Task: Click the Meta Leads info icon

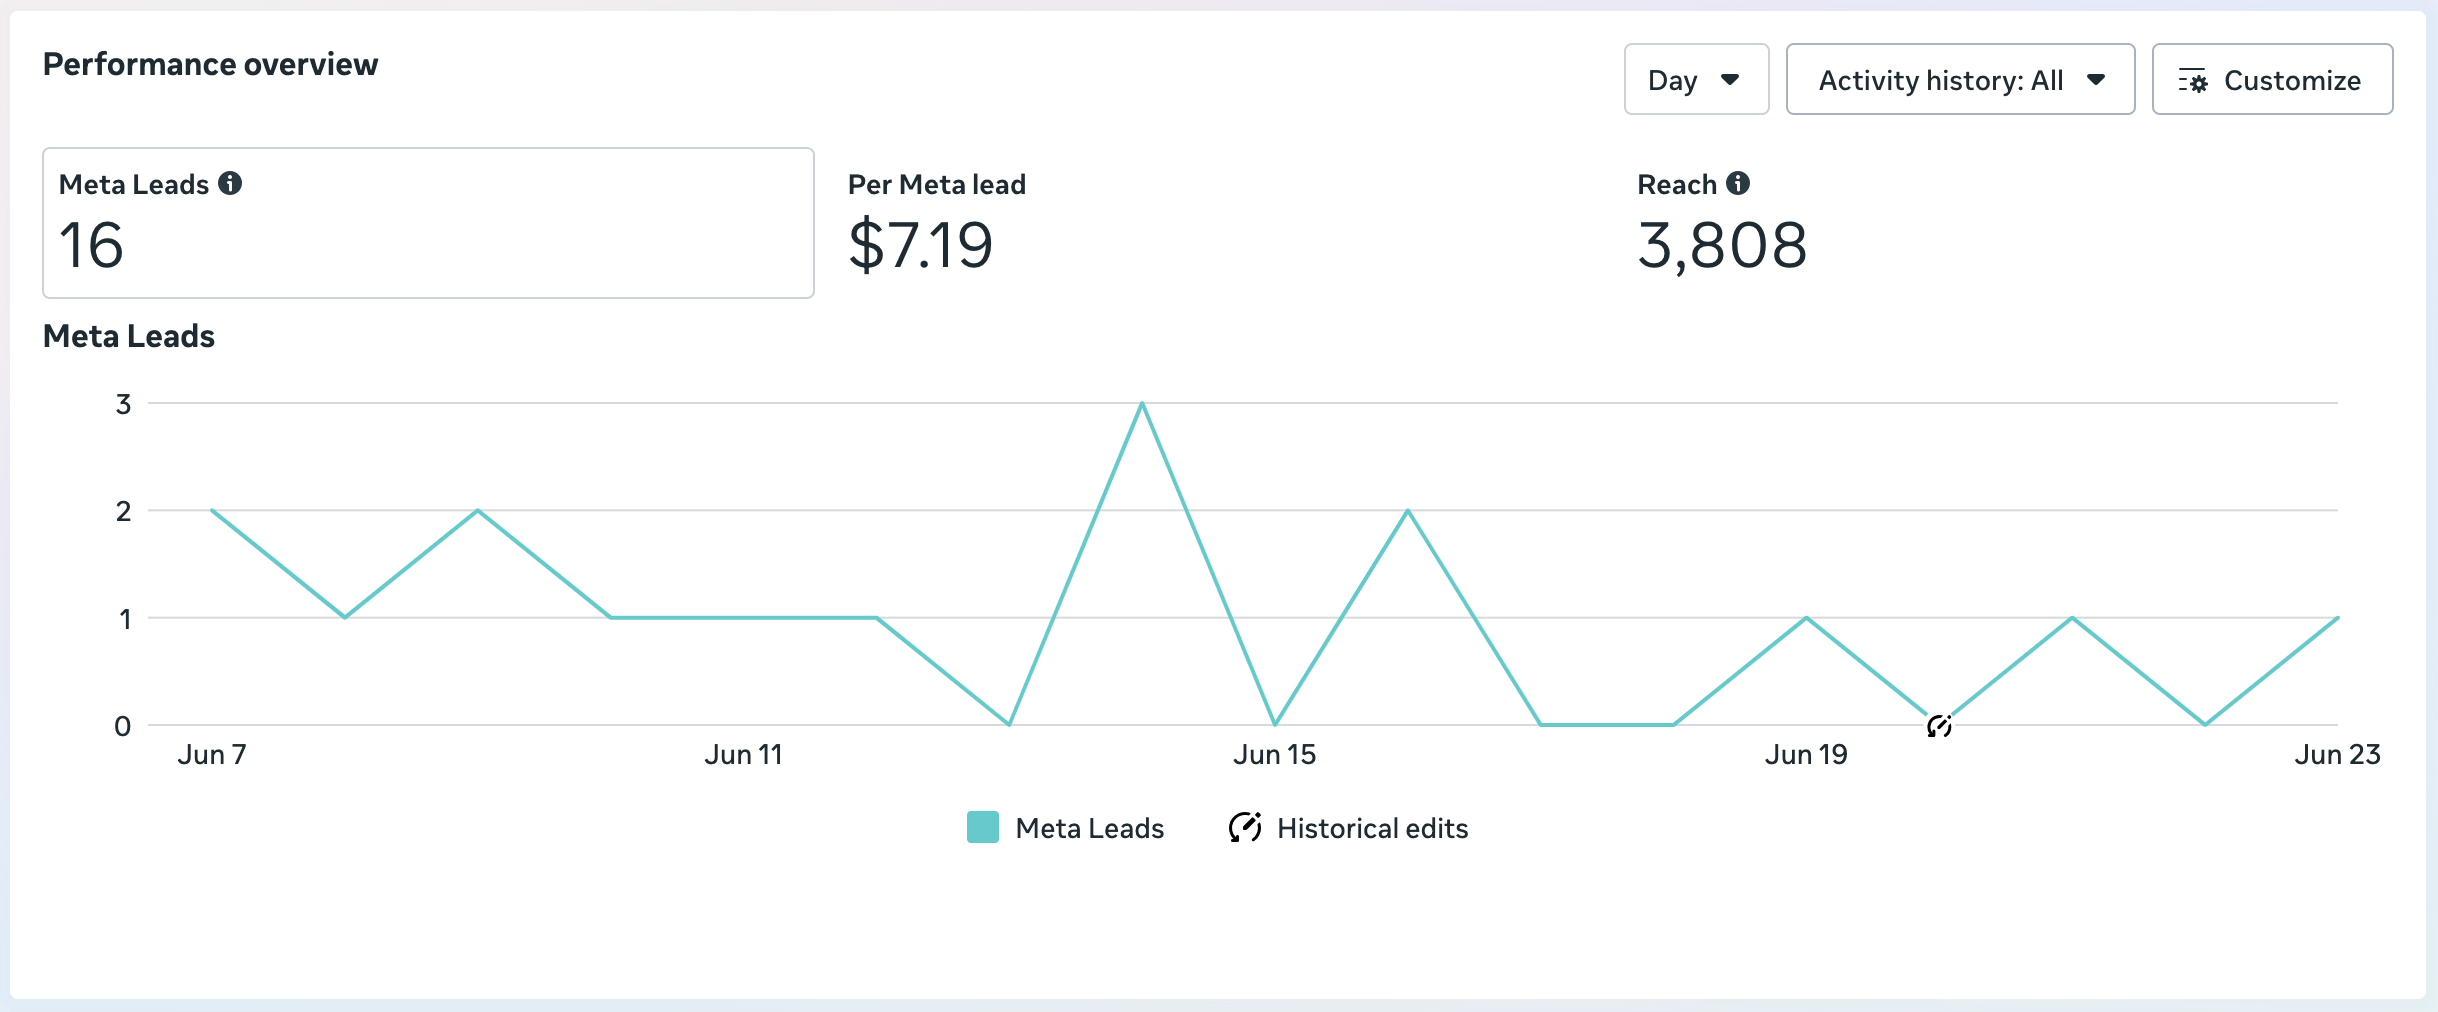Action: point(230,183)
